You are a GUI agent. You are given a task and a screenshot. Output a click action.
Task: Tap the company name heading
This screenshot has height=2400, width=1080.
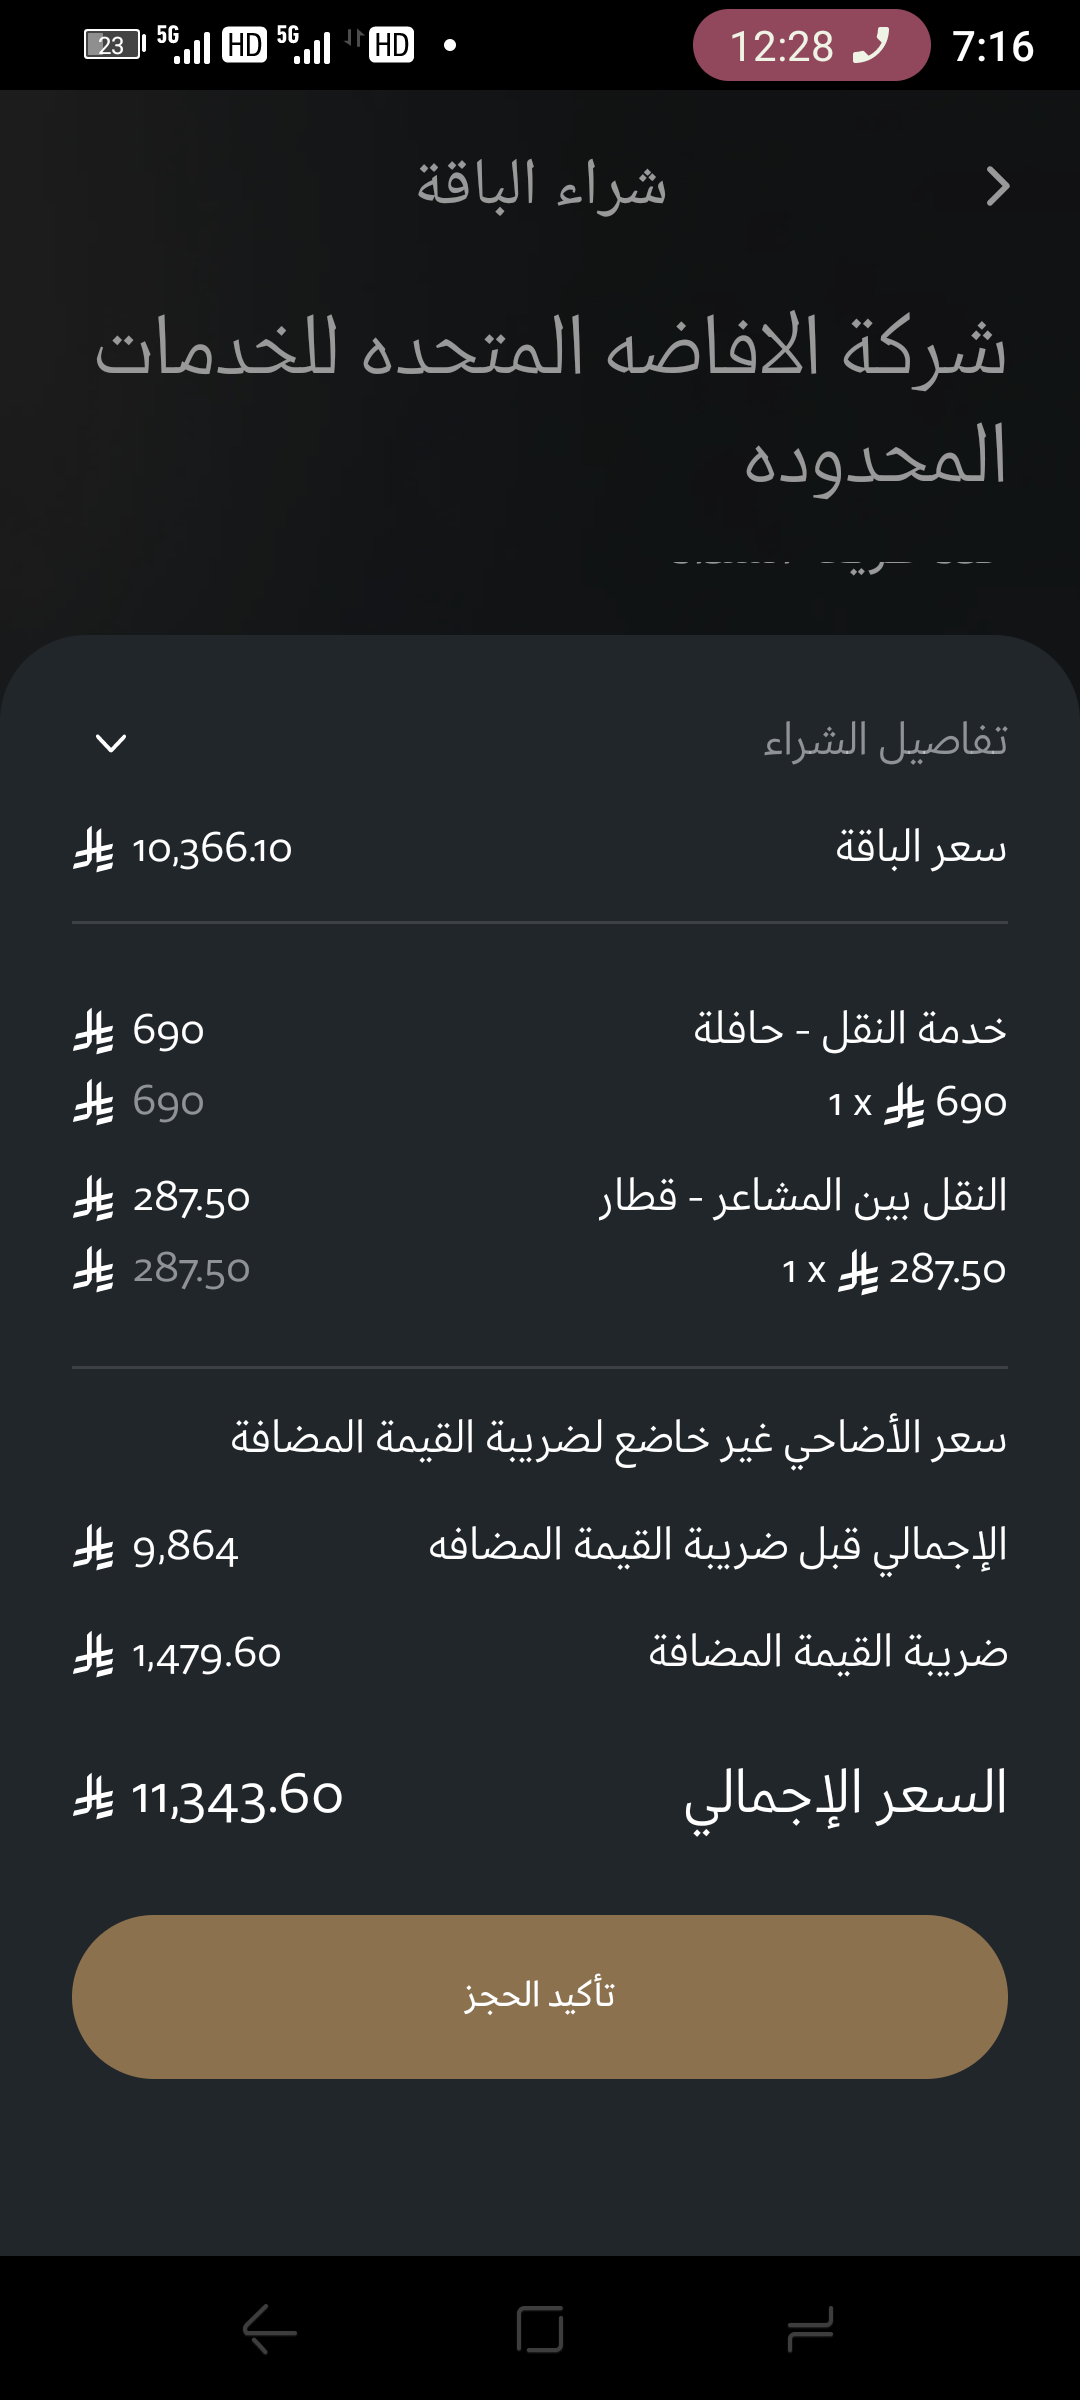[x=550, y=400]
